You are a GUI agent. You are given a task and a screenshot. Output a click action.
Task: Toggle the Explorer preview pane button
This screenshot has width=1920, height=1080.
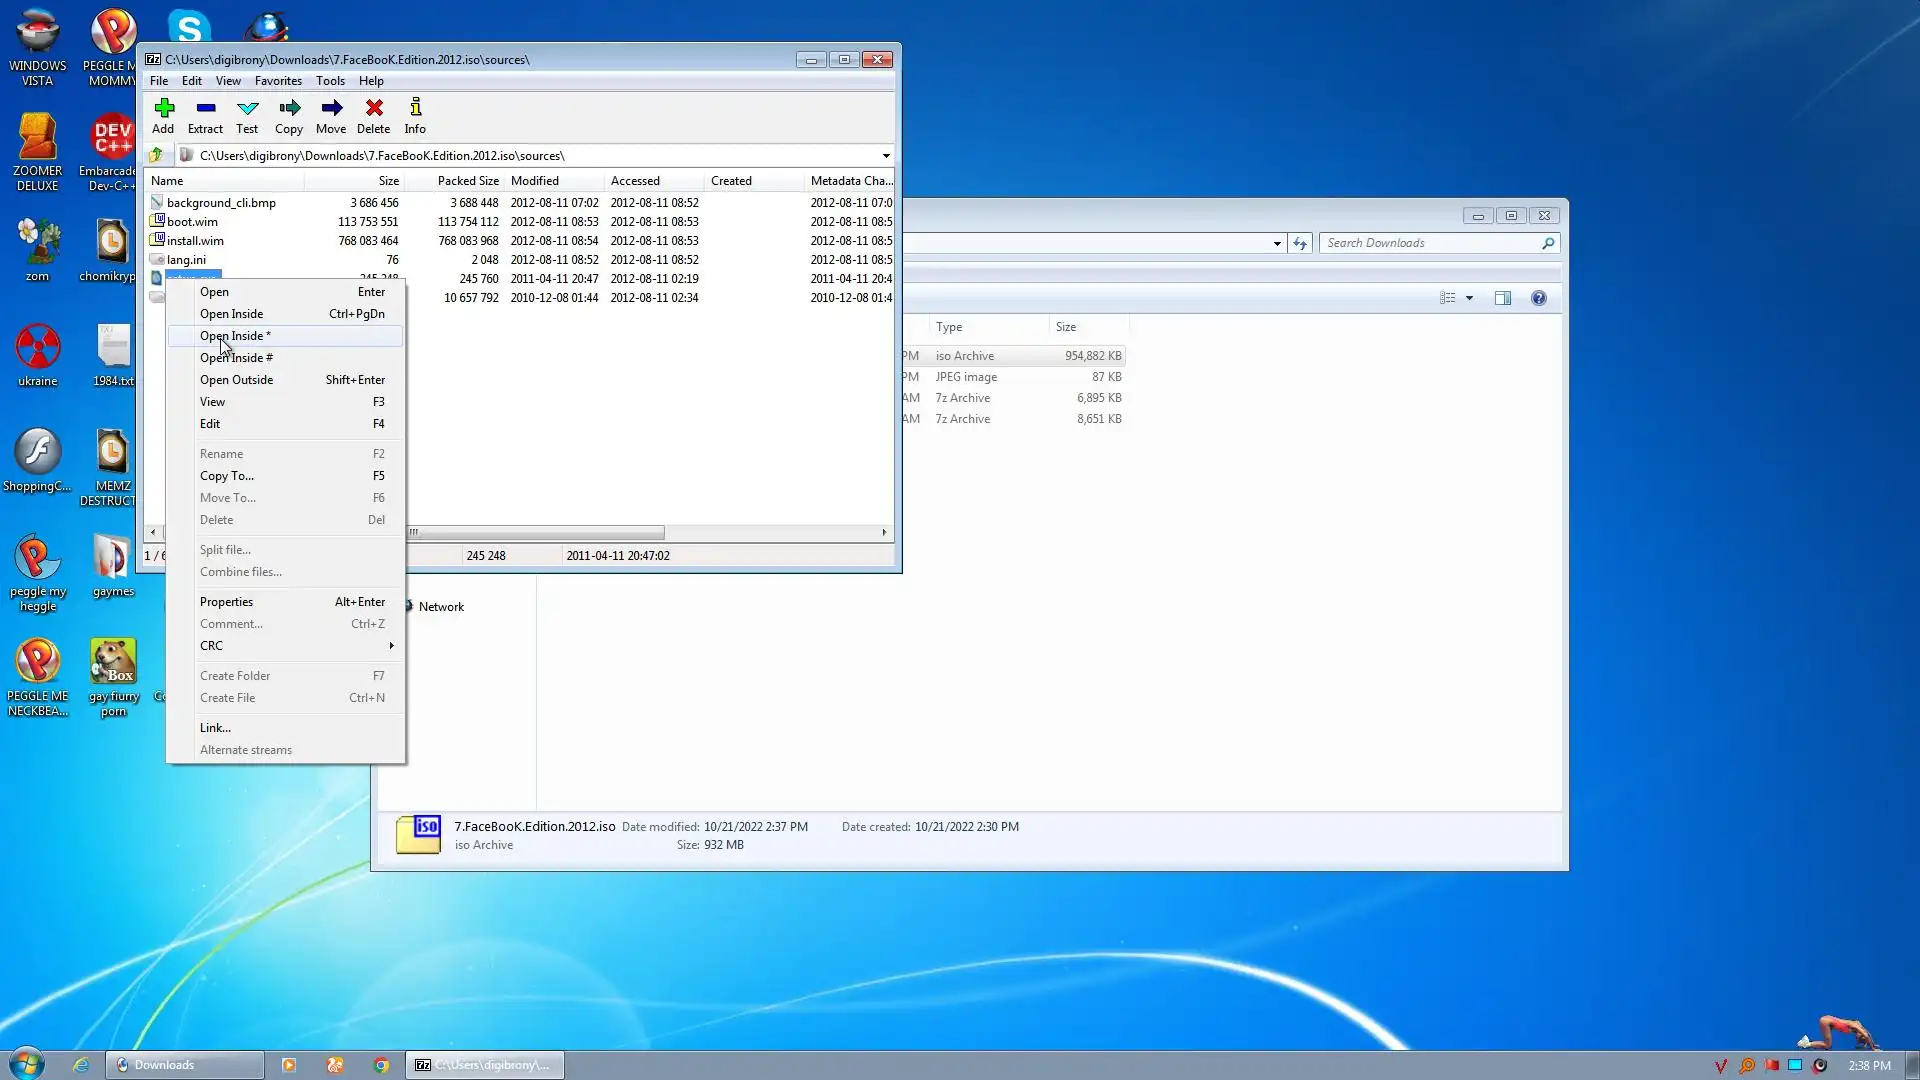tap(1502, 298)
